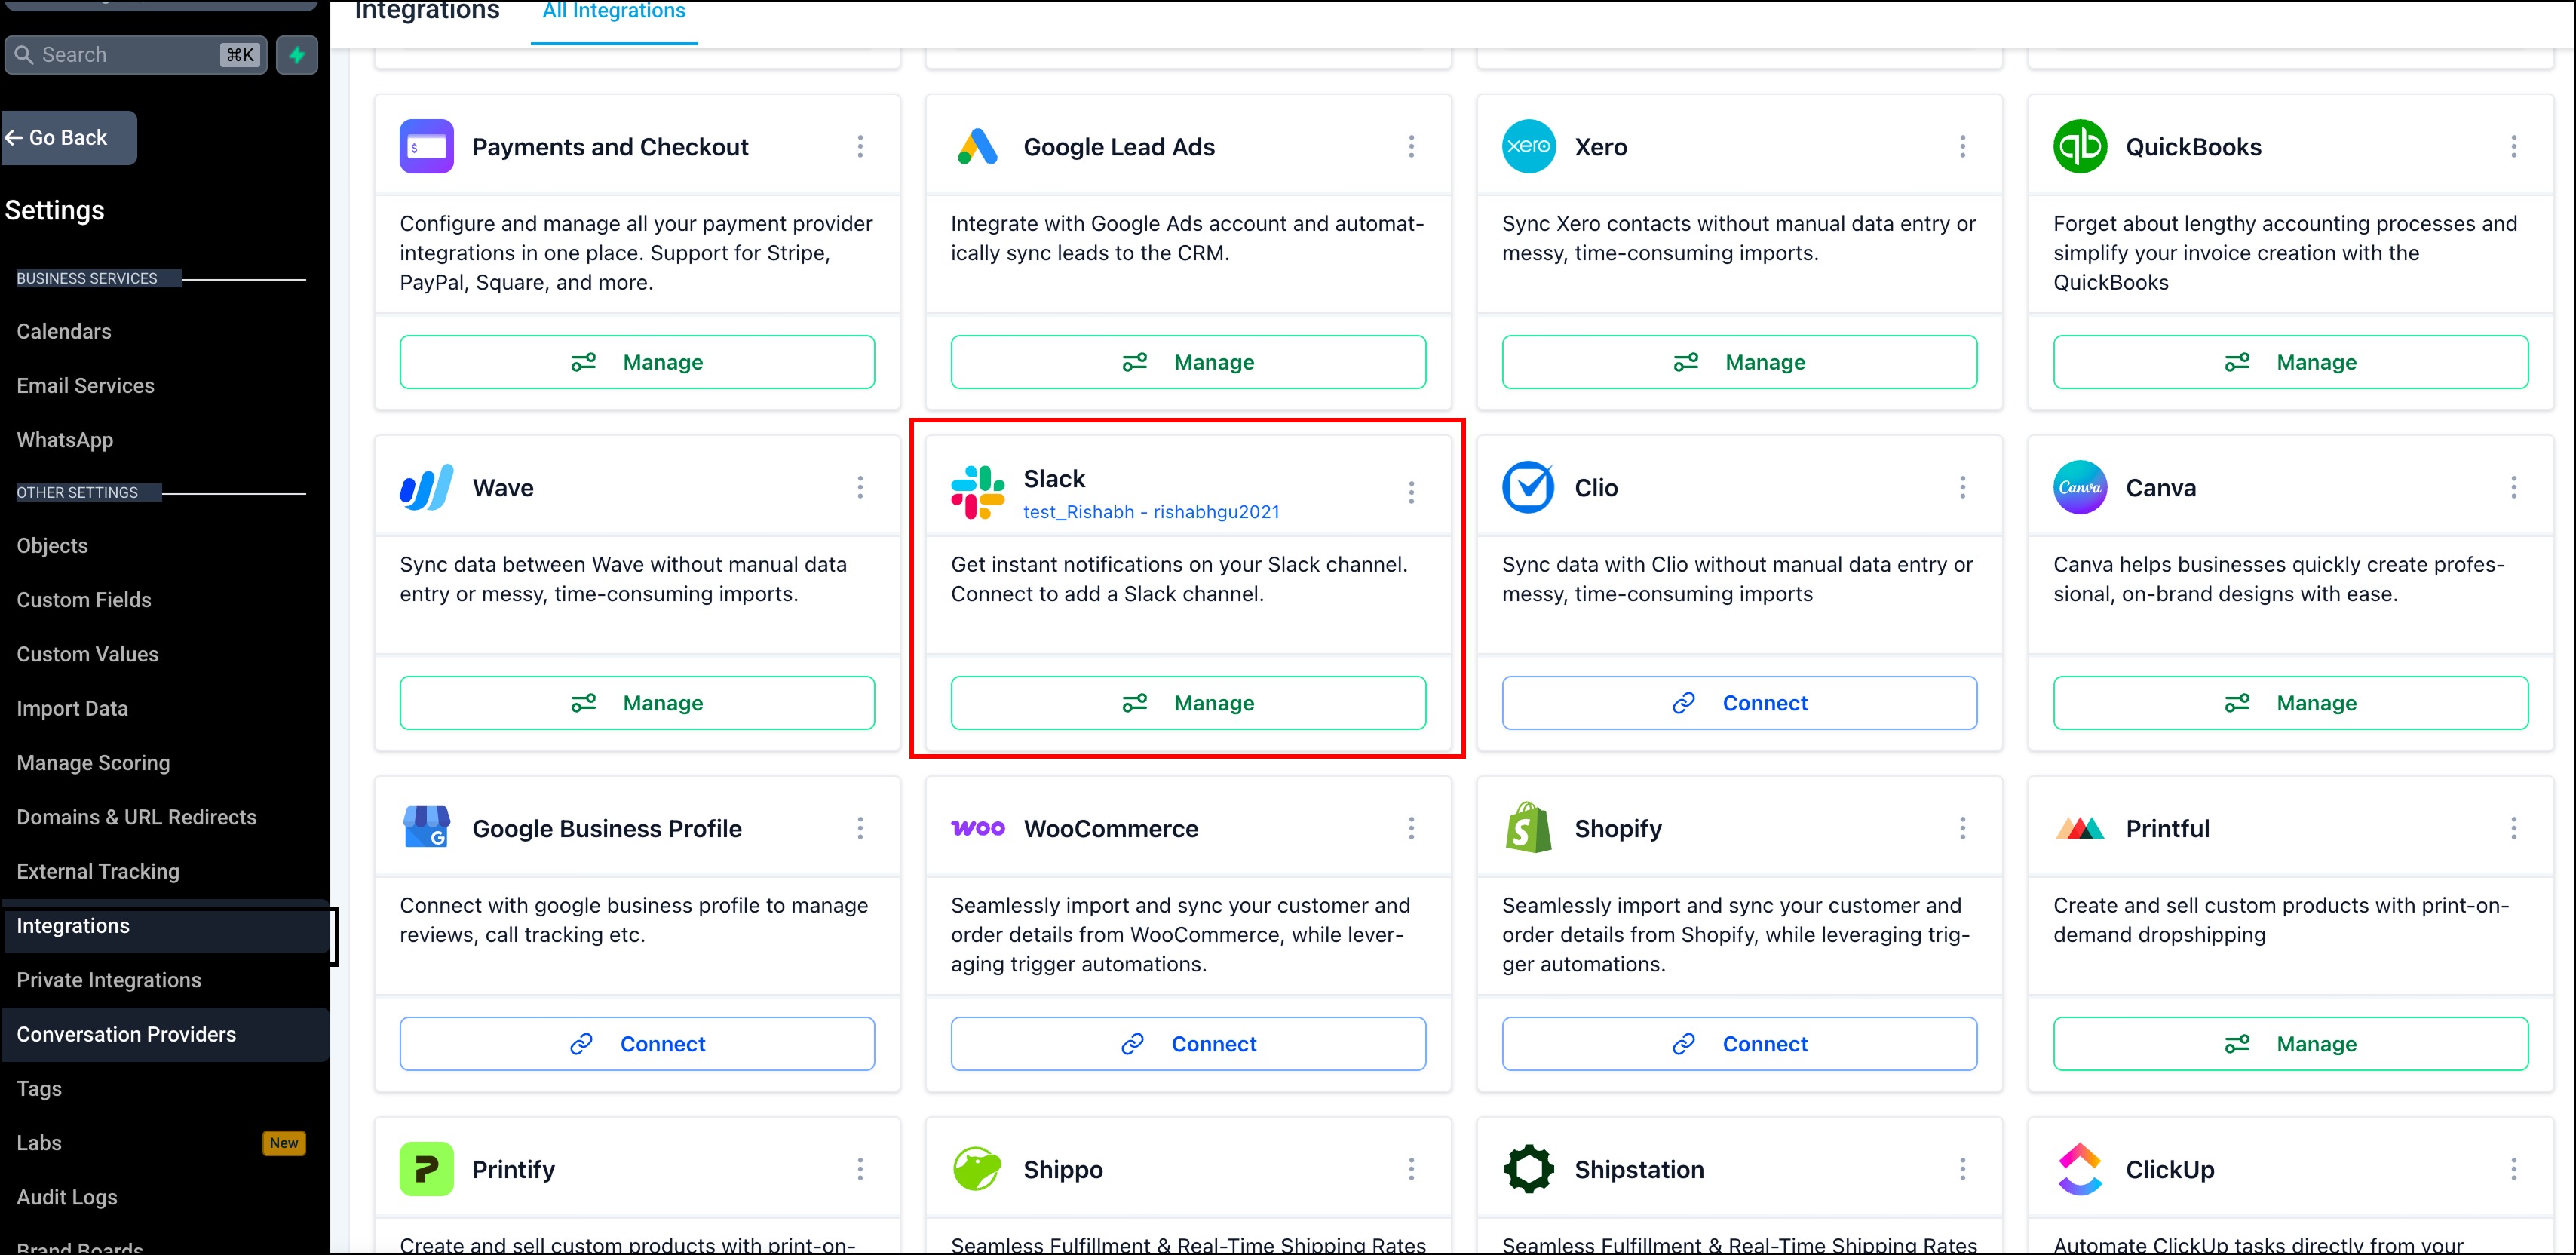Open the Canva card three-dot menu
Screen dimensions: 2576x1255
2514,488
